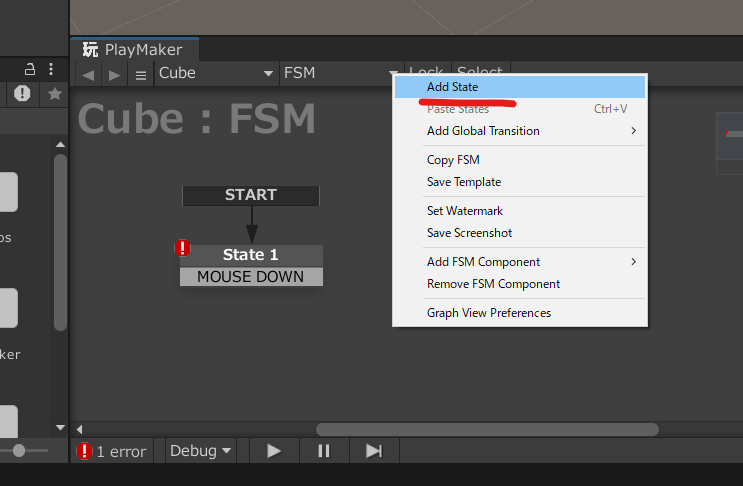The height and width of the screenshot is (486, 743).
Task: Adjust the icon size slider handle
Action: click(19, 450)
